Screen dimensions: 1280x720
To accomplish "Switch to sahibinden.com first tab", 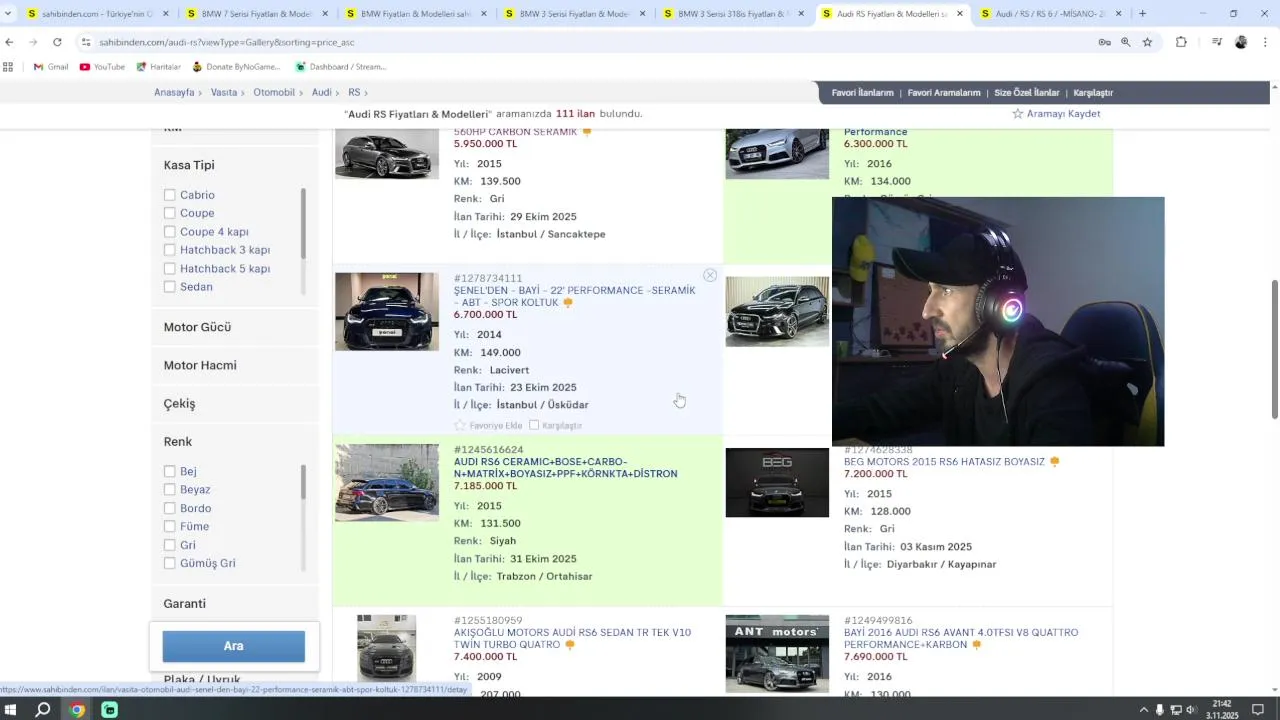I will click(97, 14).
